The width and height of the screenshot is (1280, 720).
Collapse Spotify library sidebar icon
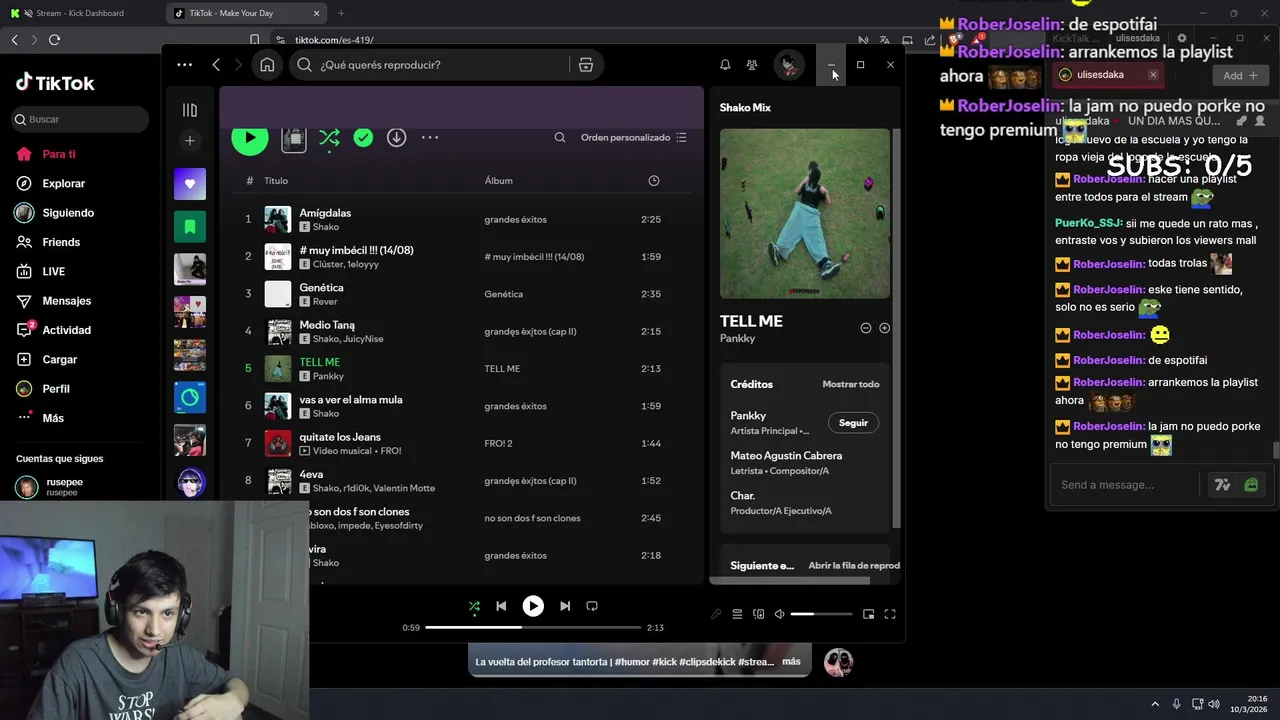point(190,110)
